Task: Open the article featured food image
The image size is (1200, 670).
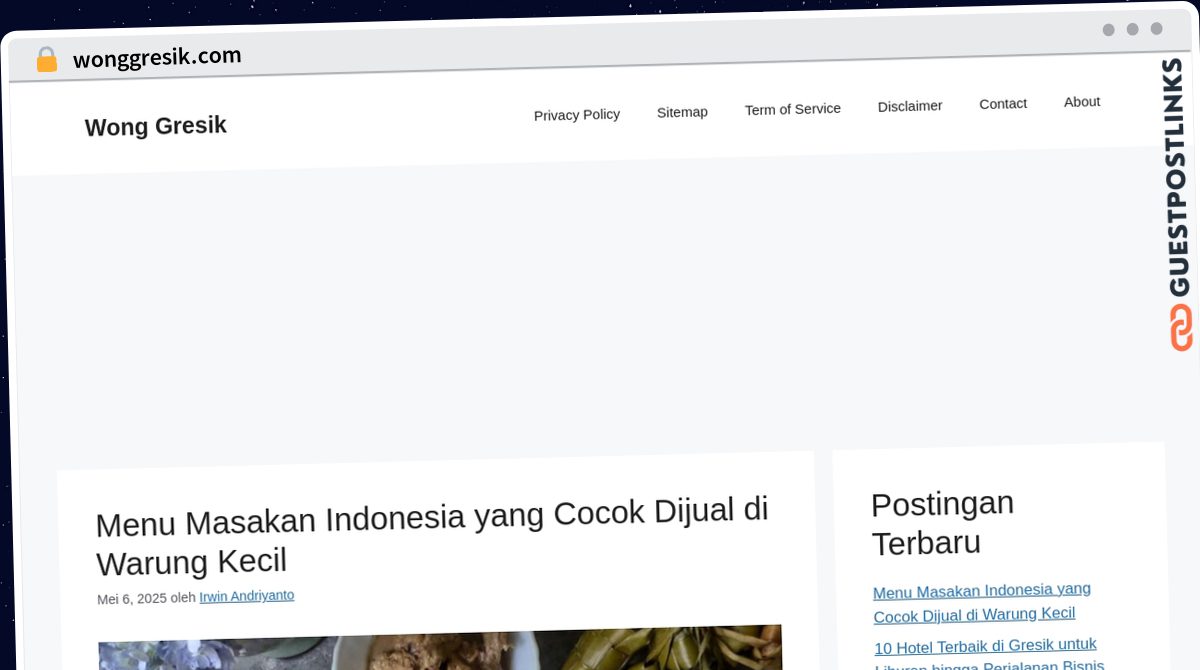Action: 440,648
